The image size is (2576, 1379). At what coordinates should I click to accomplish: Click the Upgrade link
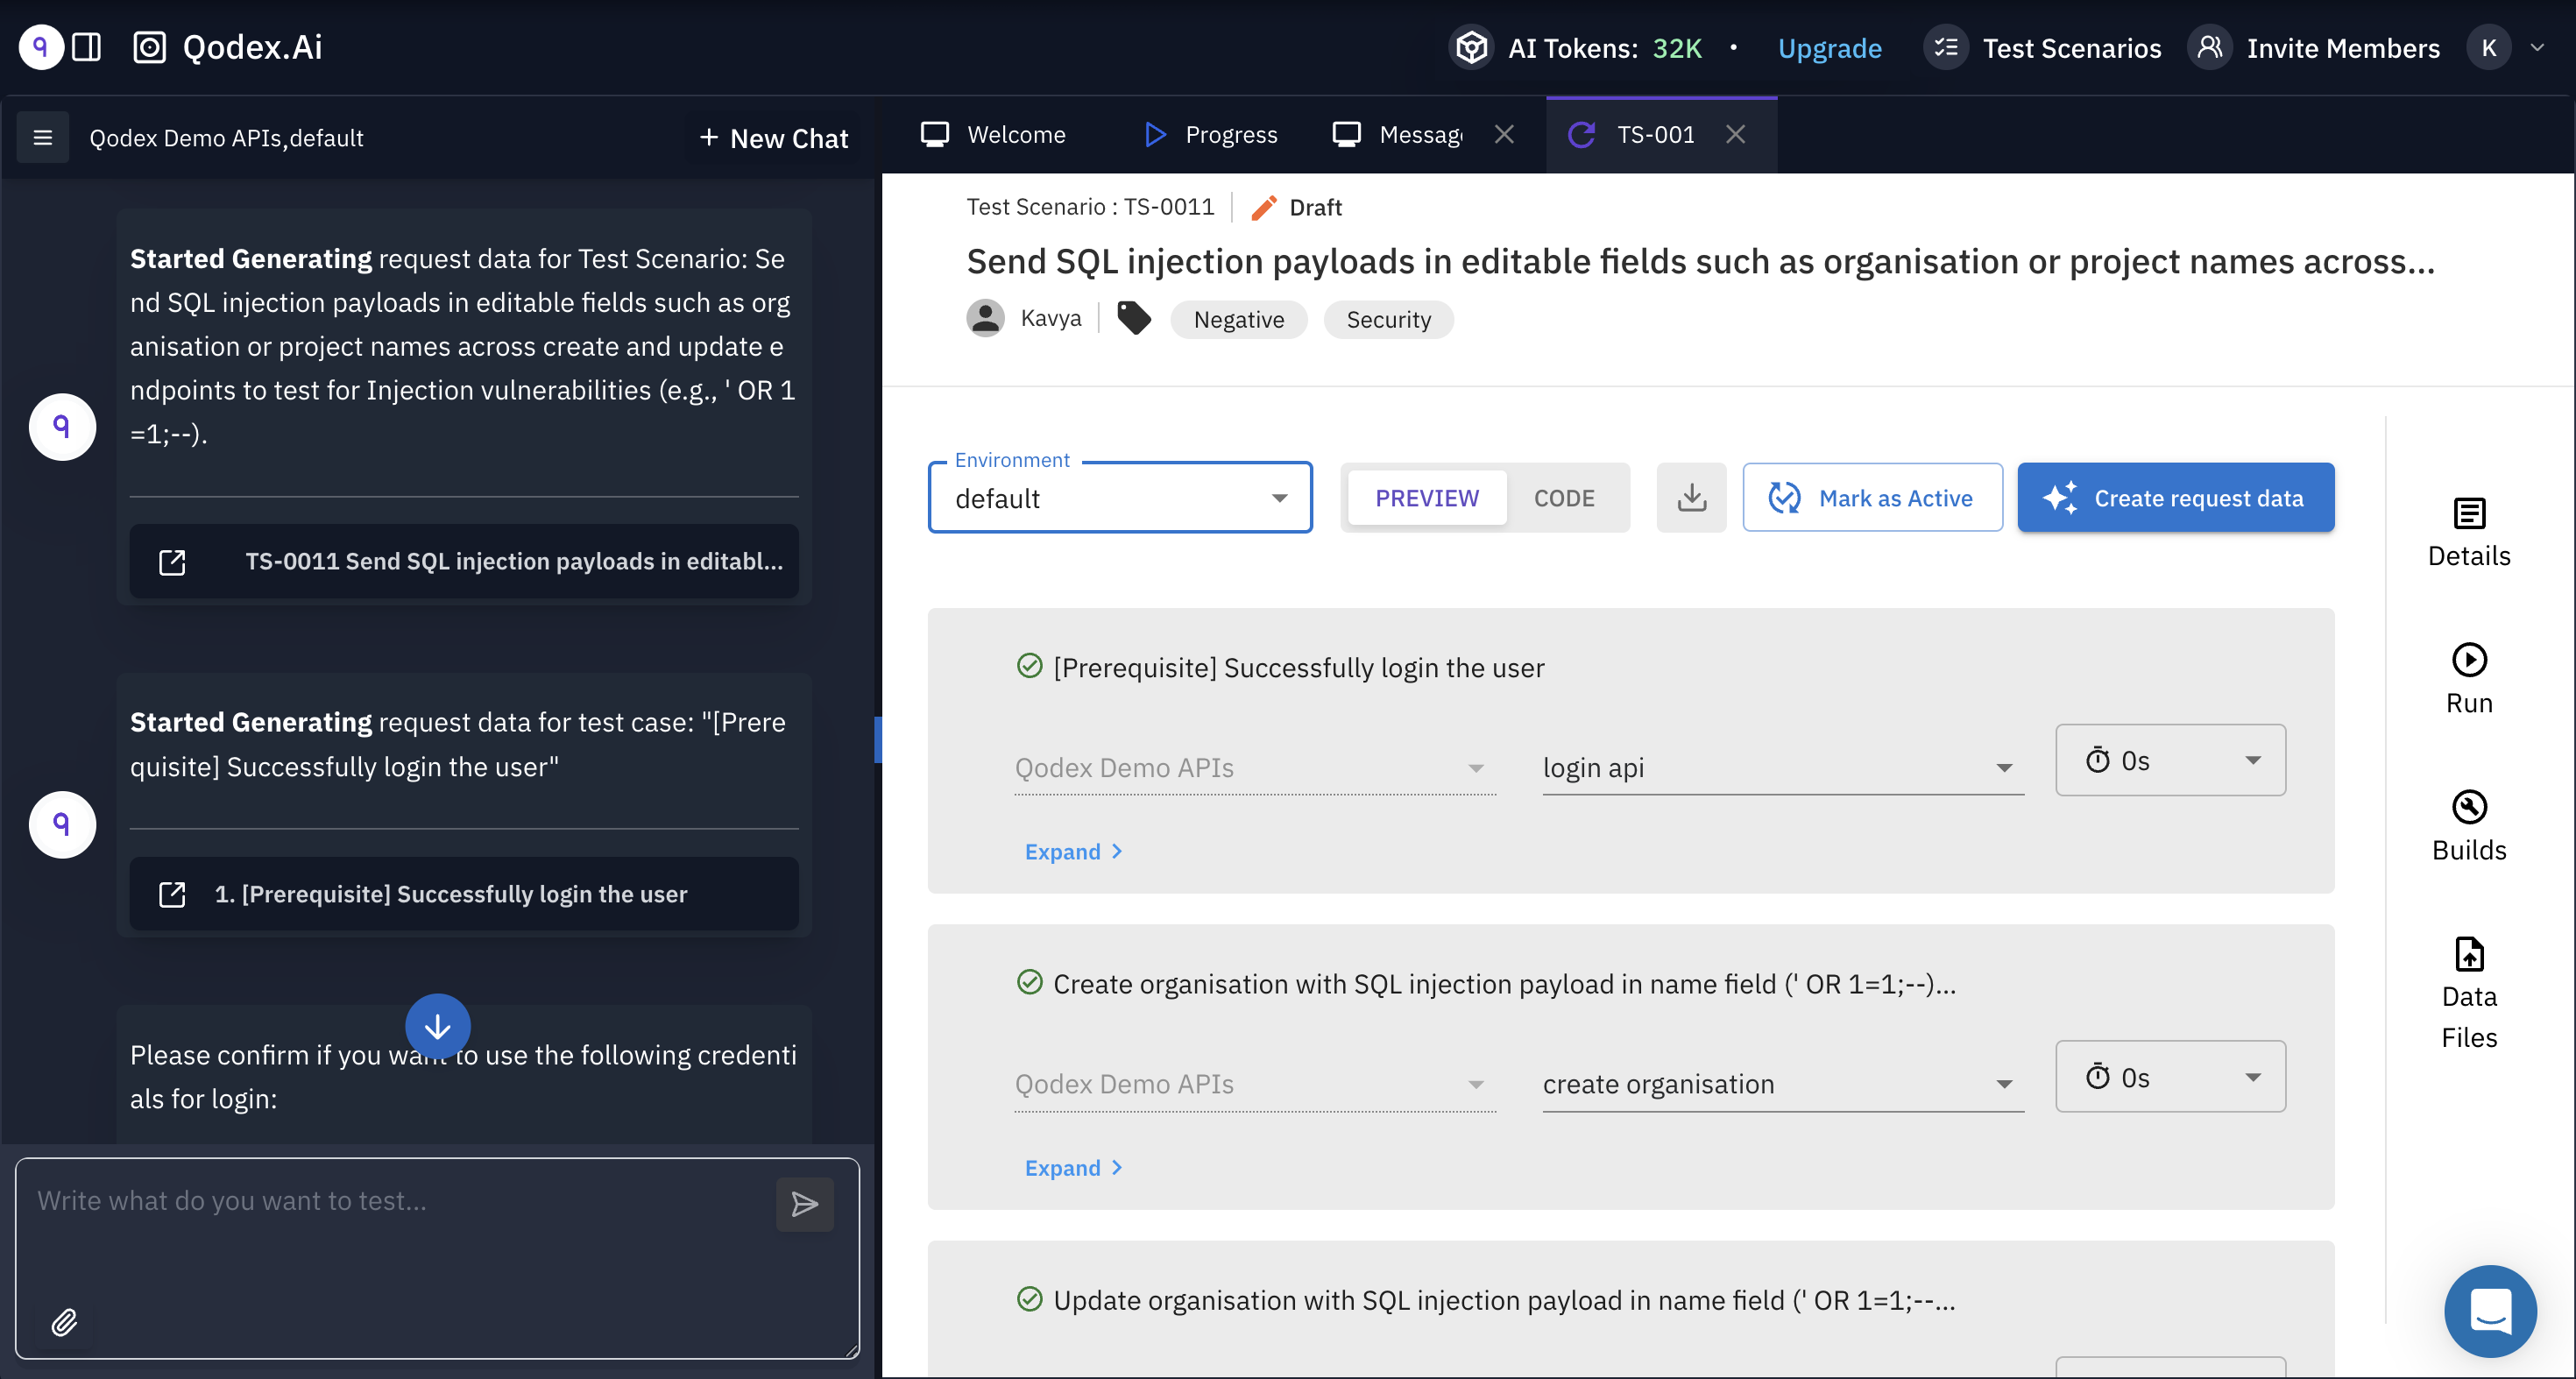pyautogui.click(x=1829, y=48)
